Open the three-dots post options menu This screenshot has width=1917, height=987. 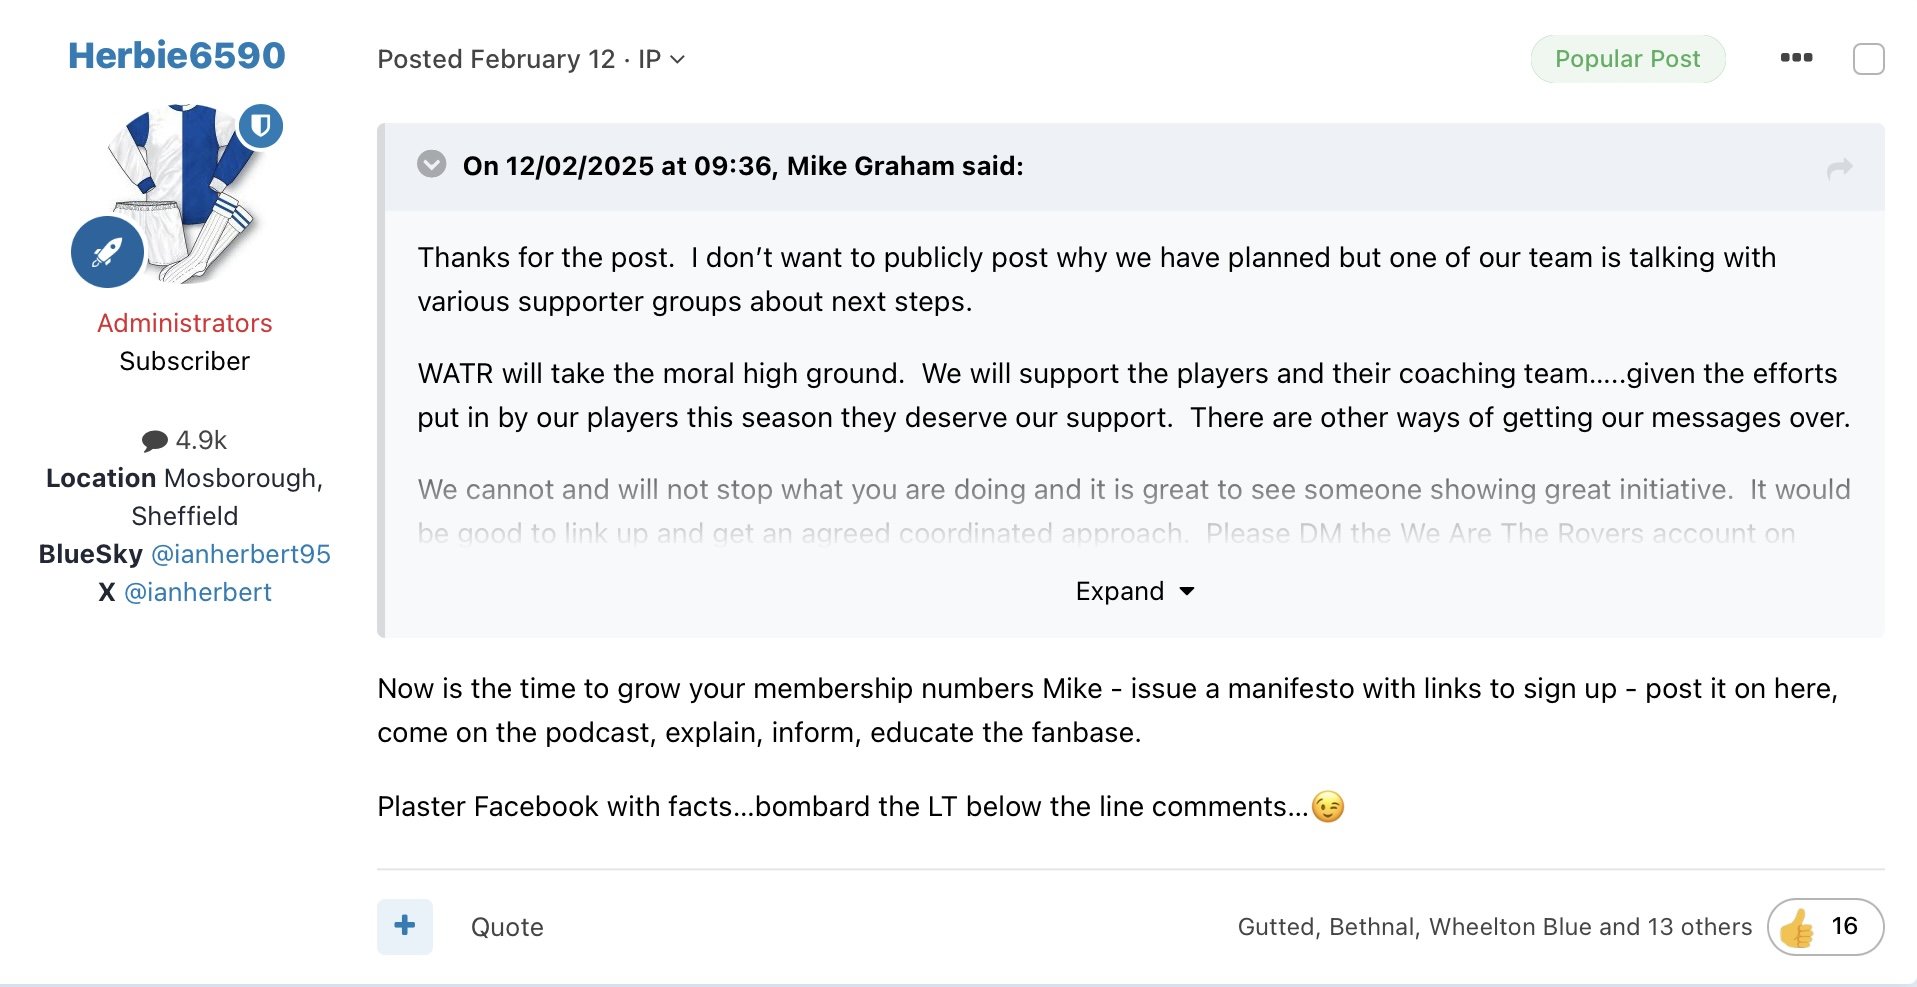pyautogui.click(x=1796, y=58)
